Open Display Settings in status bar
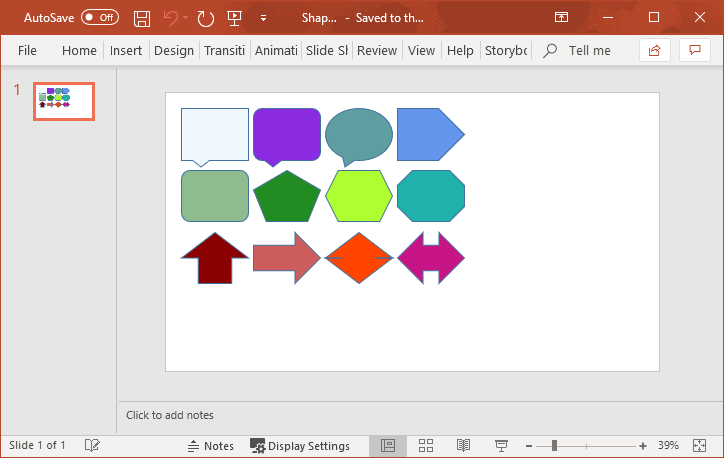 tap(300, 446)
